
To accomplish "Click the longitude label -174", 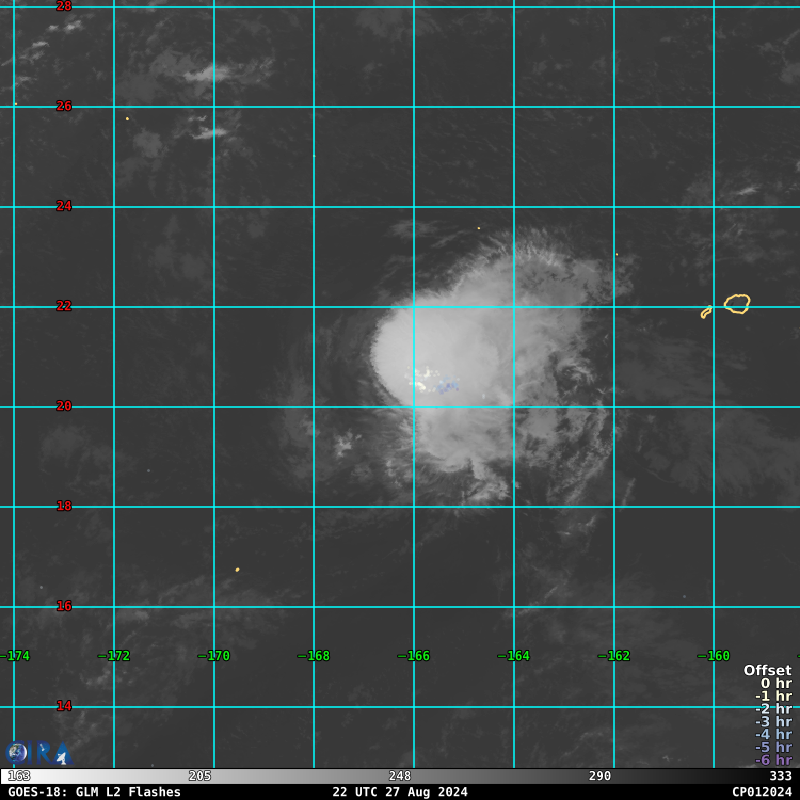I will [x=15, y=656].
